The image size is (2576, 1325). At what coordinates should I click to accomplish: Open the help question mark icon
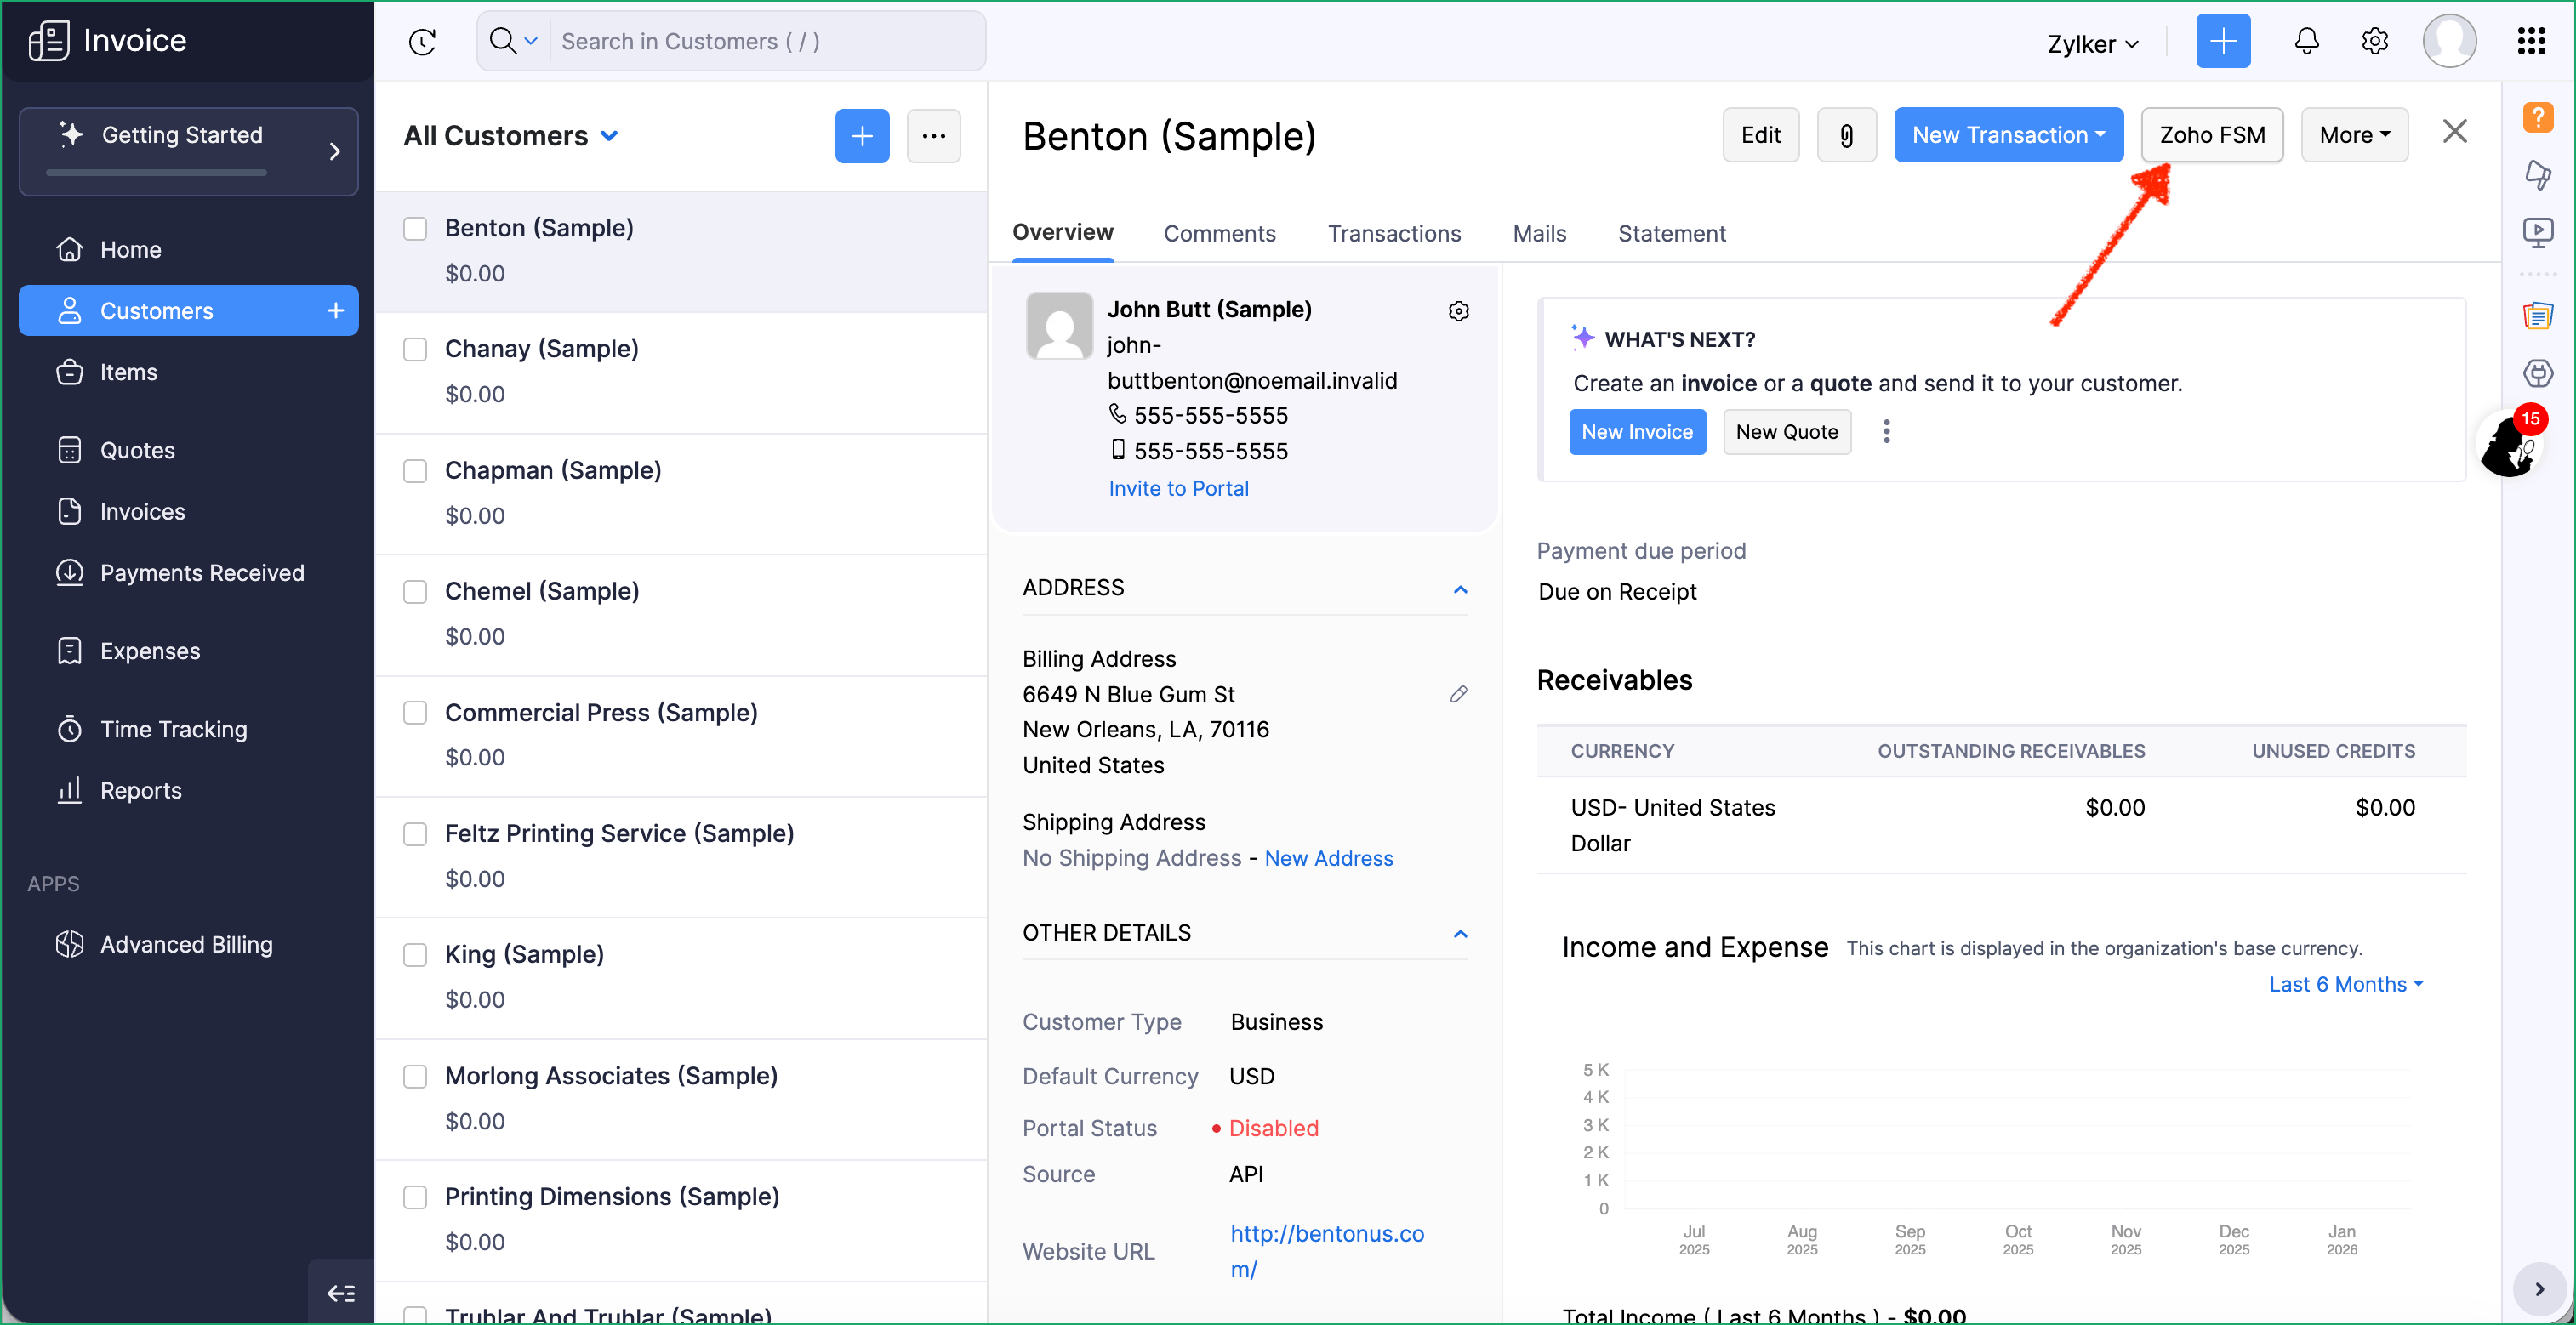click(2537, 117)
